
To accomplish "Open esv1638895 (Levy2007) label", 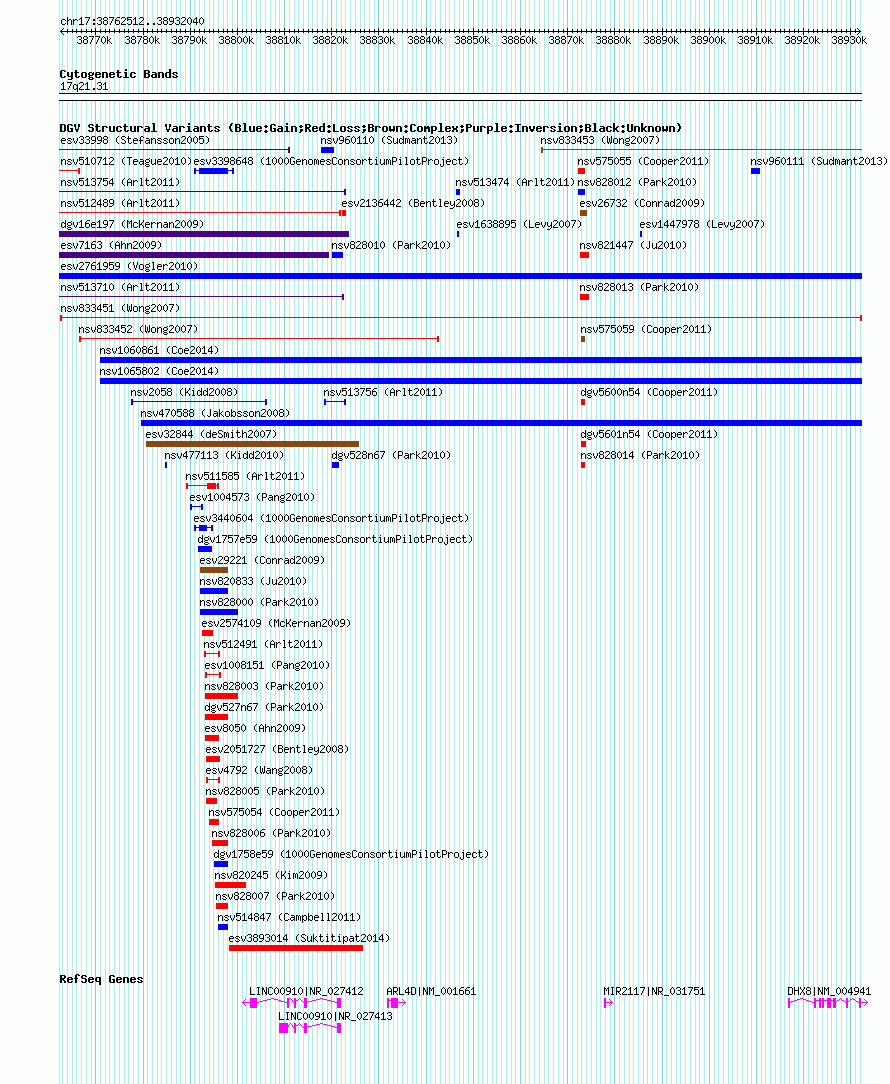I will click(519, 224).
